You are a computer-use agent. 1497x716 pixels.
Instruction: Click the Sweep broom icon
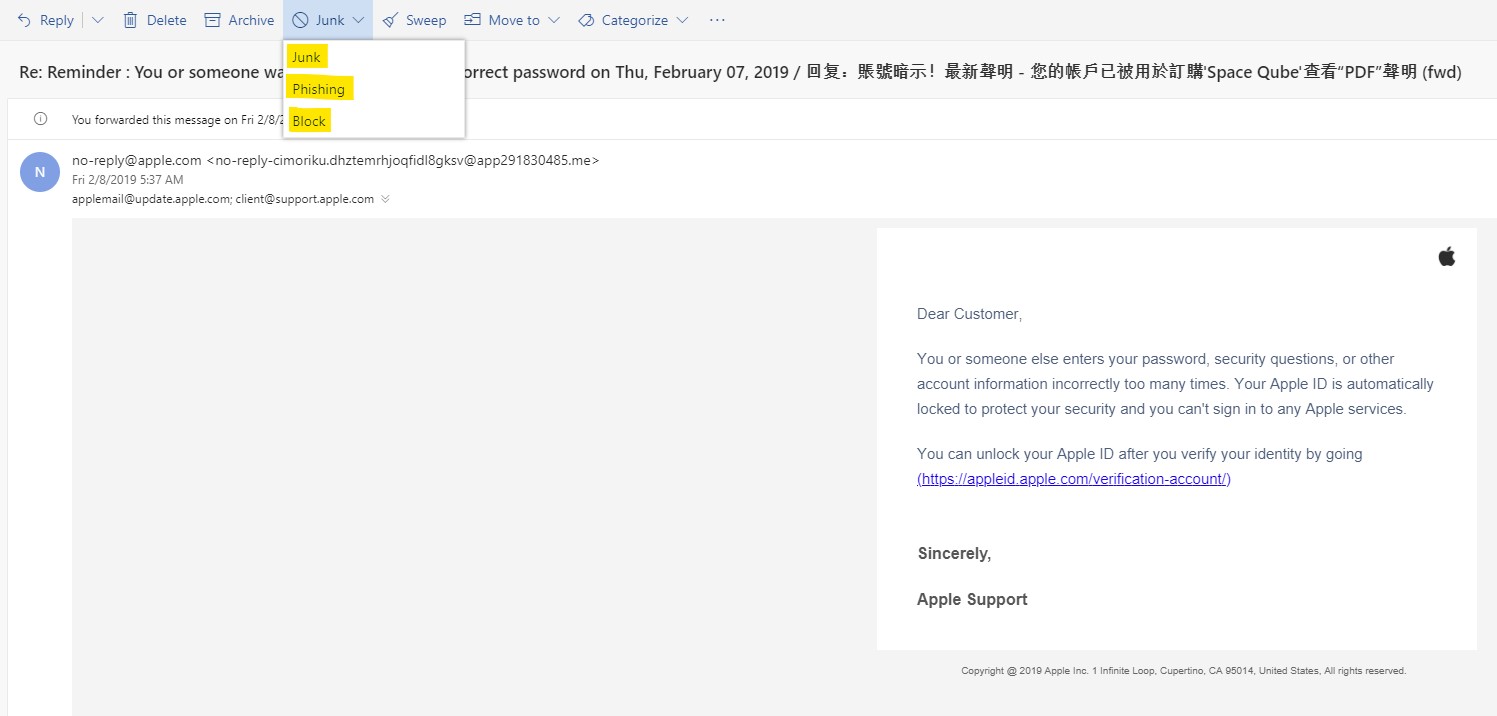(390, 20)
